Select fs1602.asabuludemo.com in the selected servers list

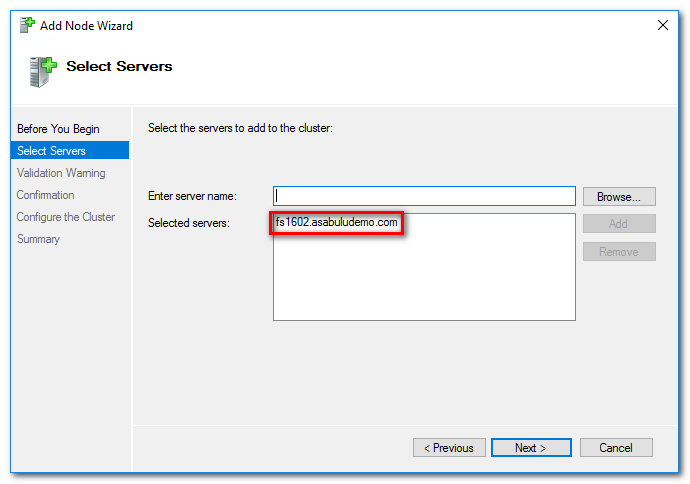click(337, 222)
